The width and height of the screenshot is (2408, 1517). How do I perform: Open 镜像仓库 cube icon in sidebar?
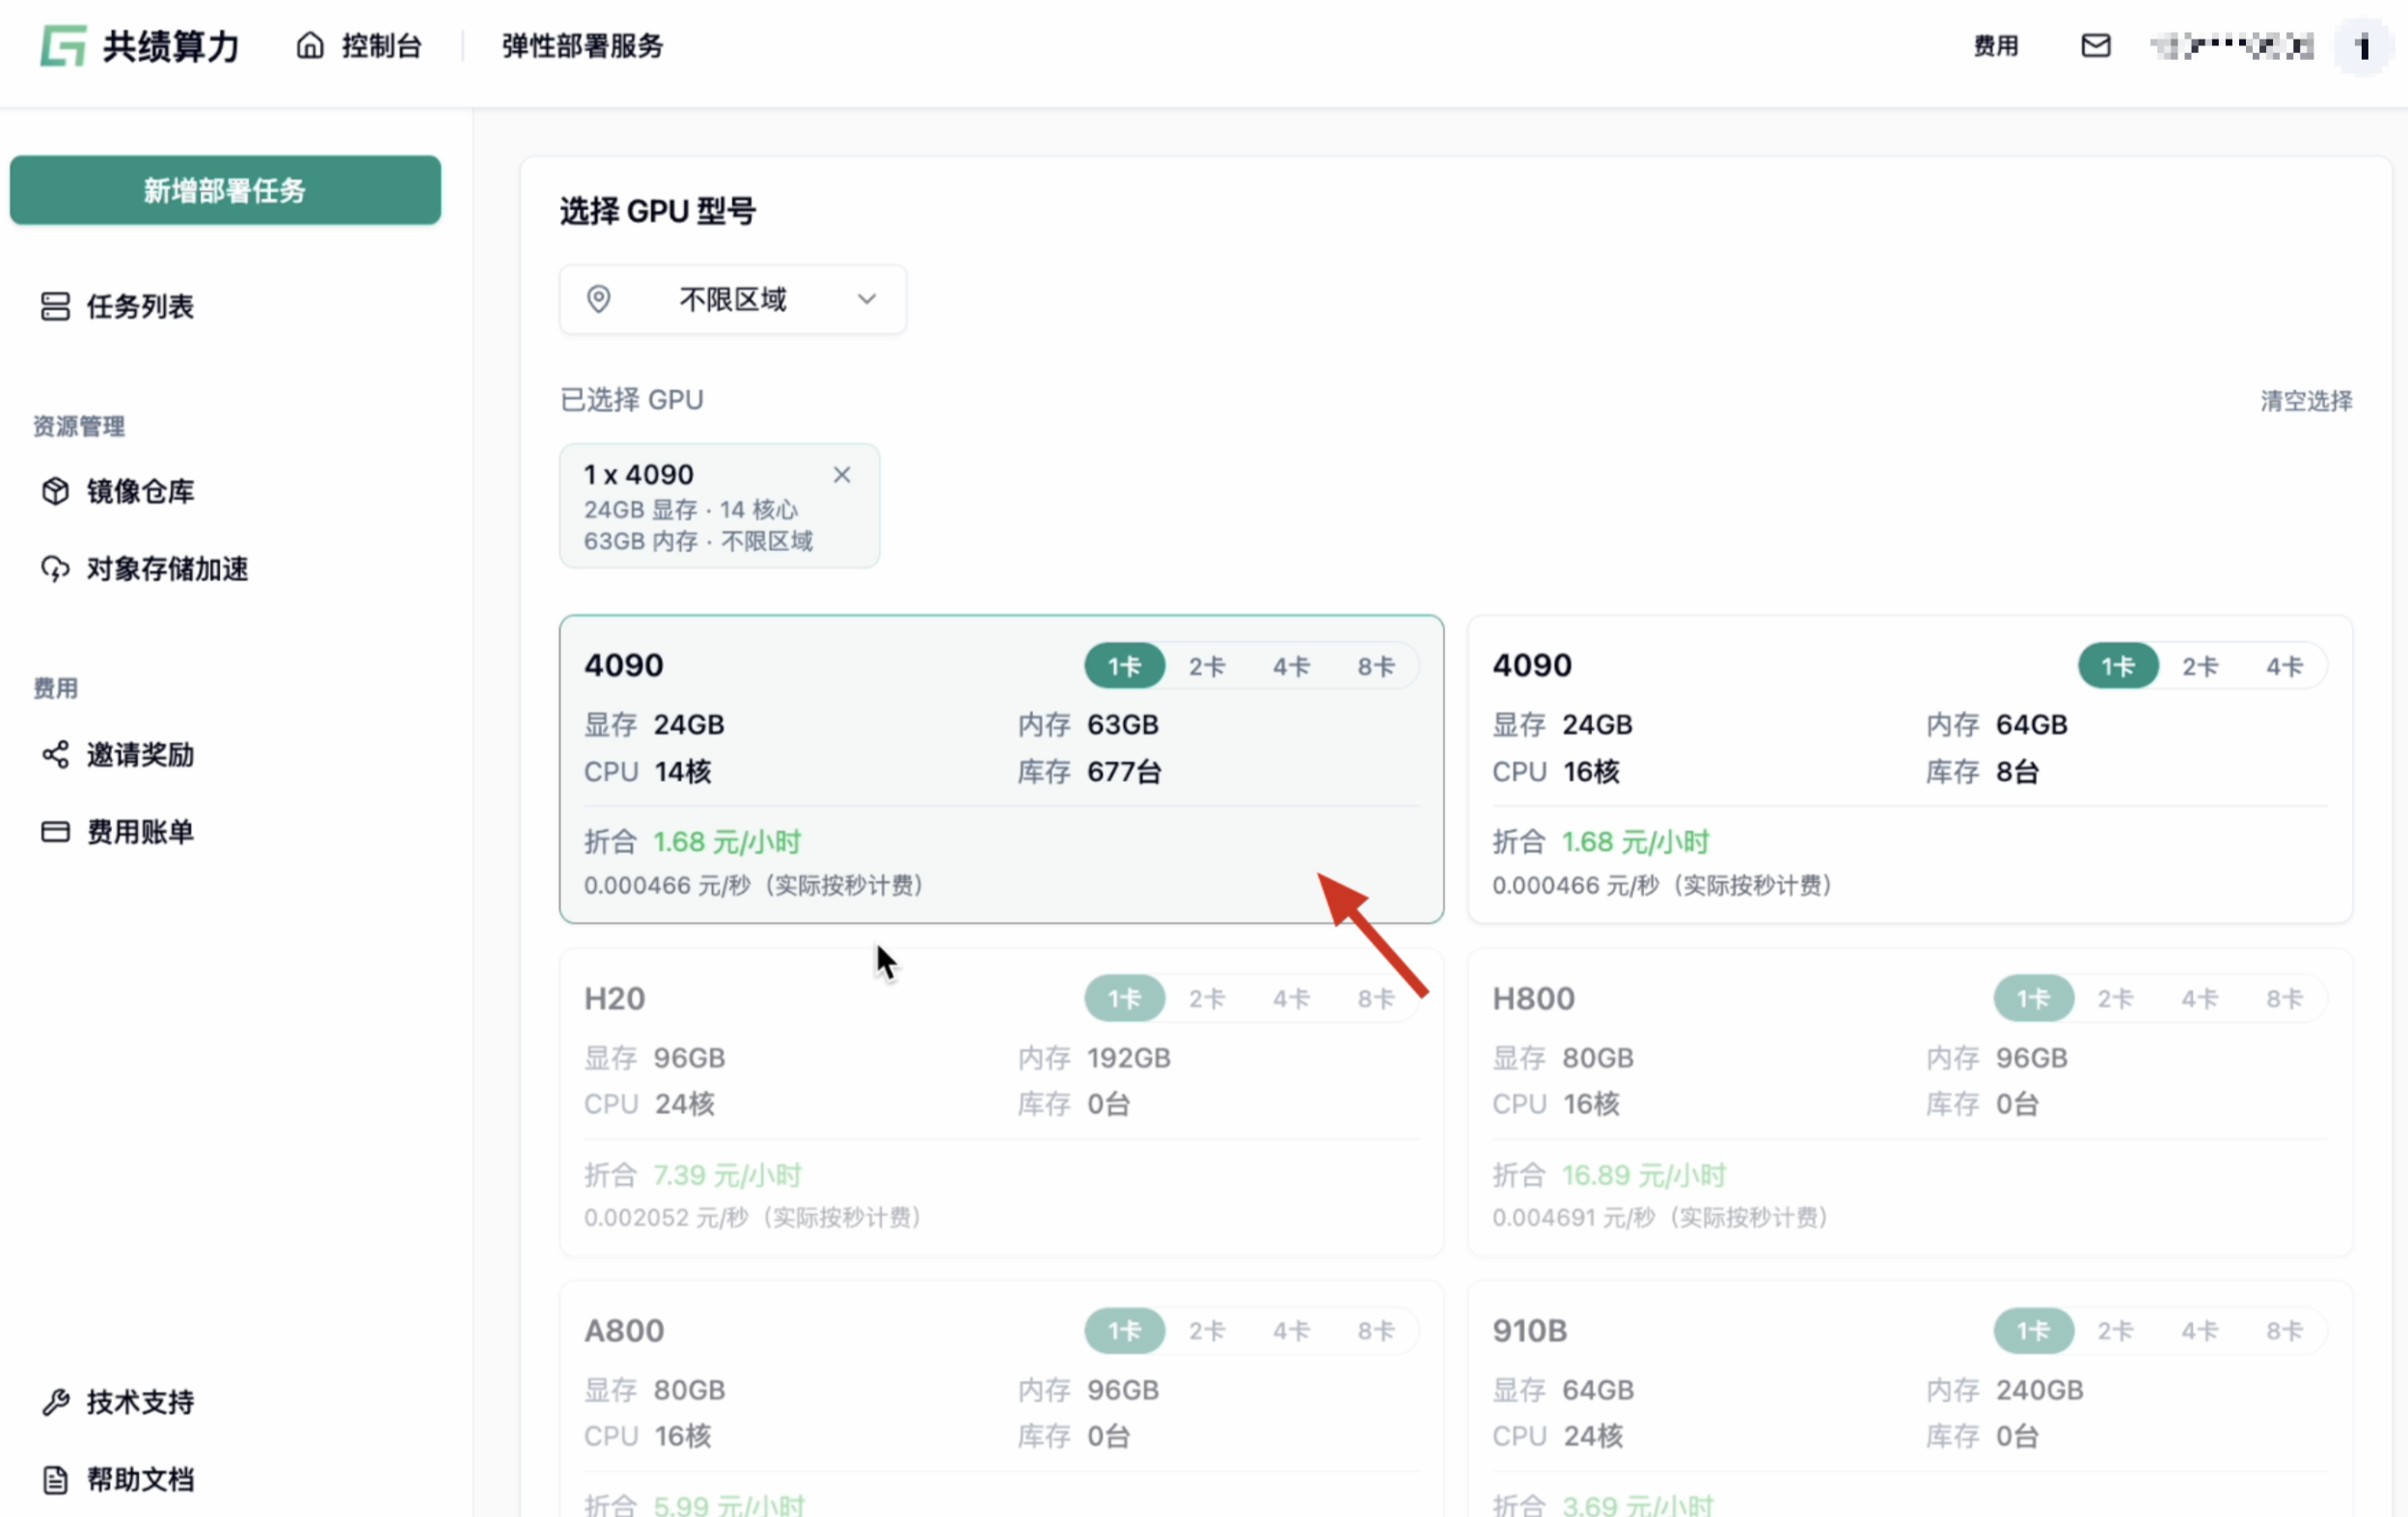point(55,491)
